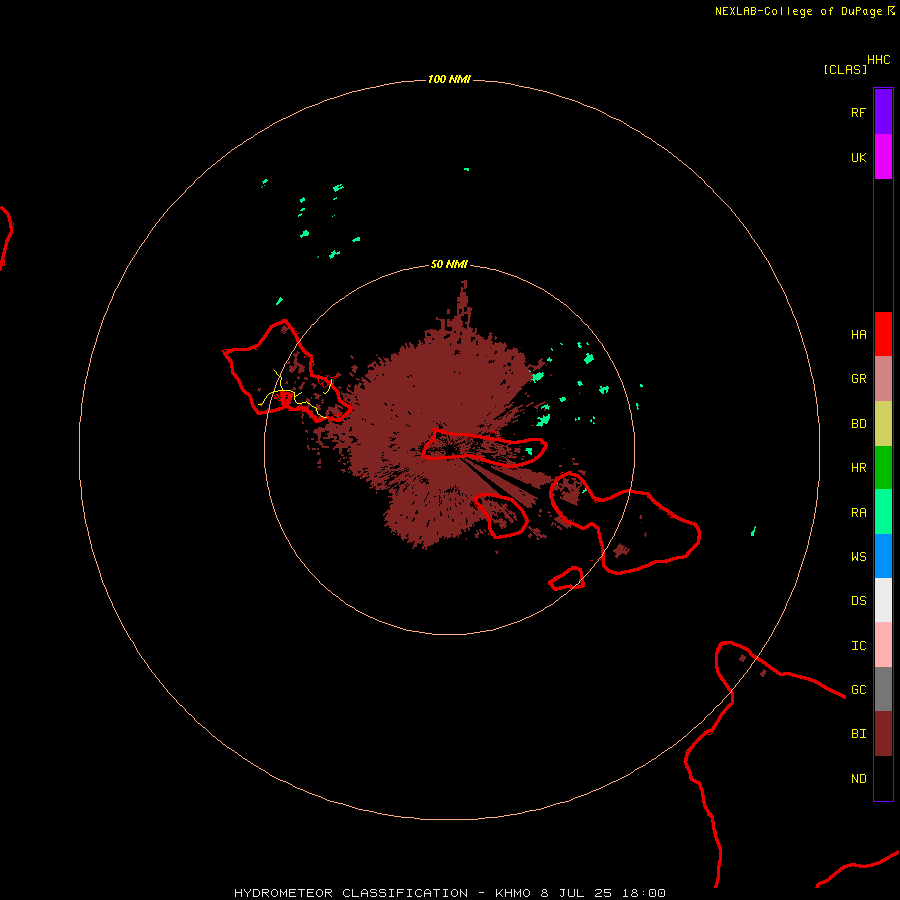Screen dimensions: 900x900
Task: Click the RF legend label
Action: point(858,112)
